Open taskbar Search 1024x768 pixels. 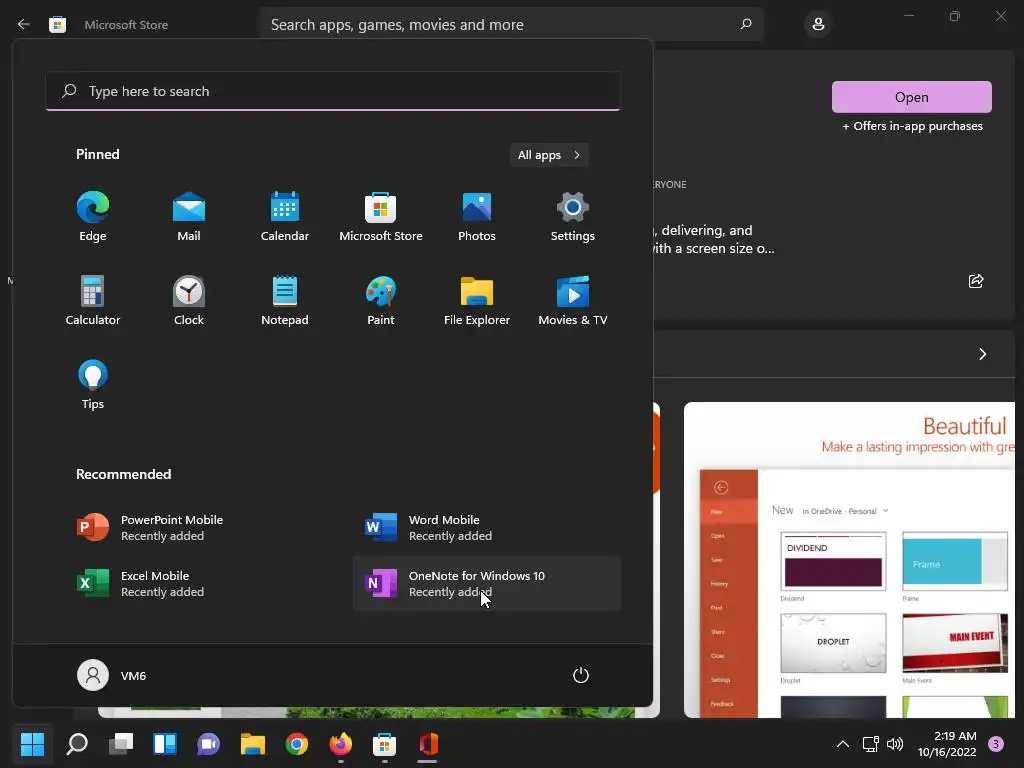click(x=77, y=744)
